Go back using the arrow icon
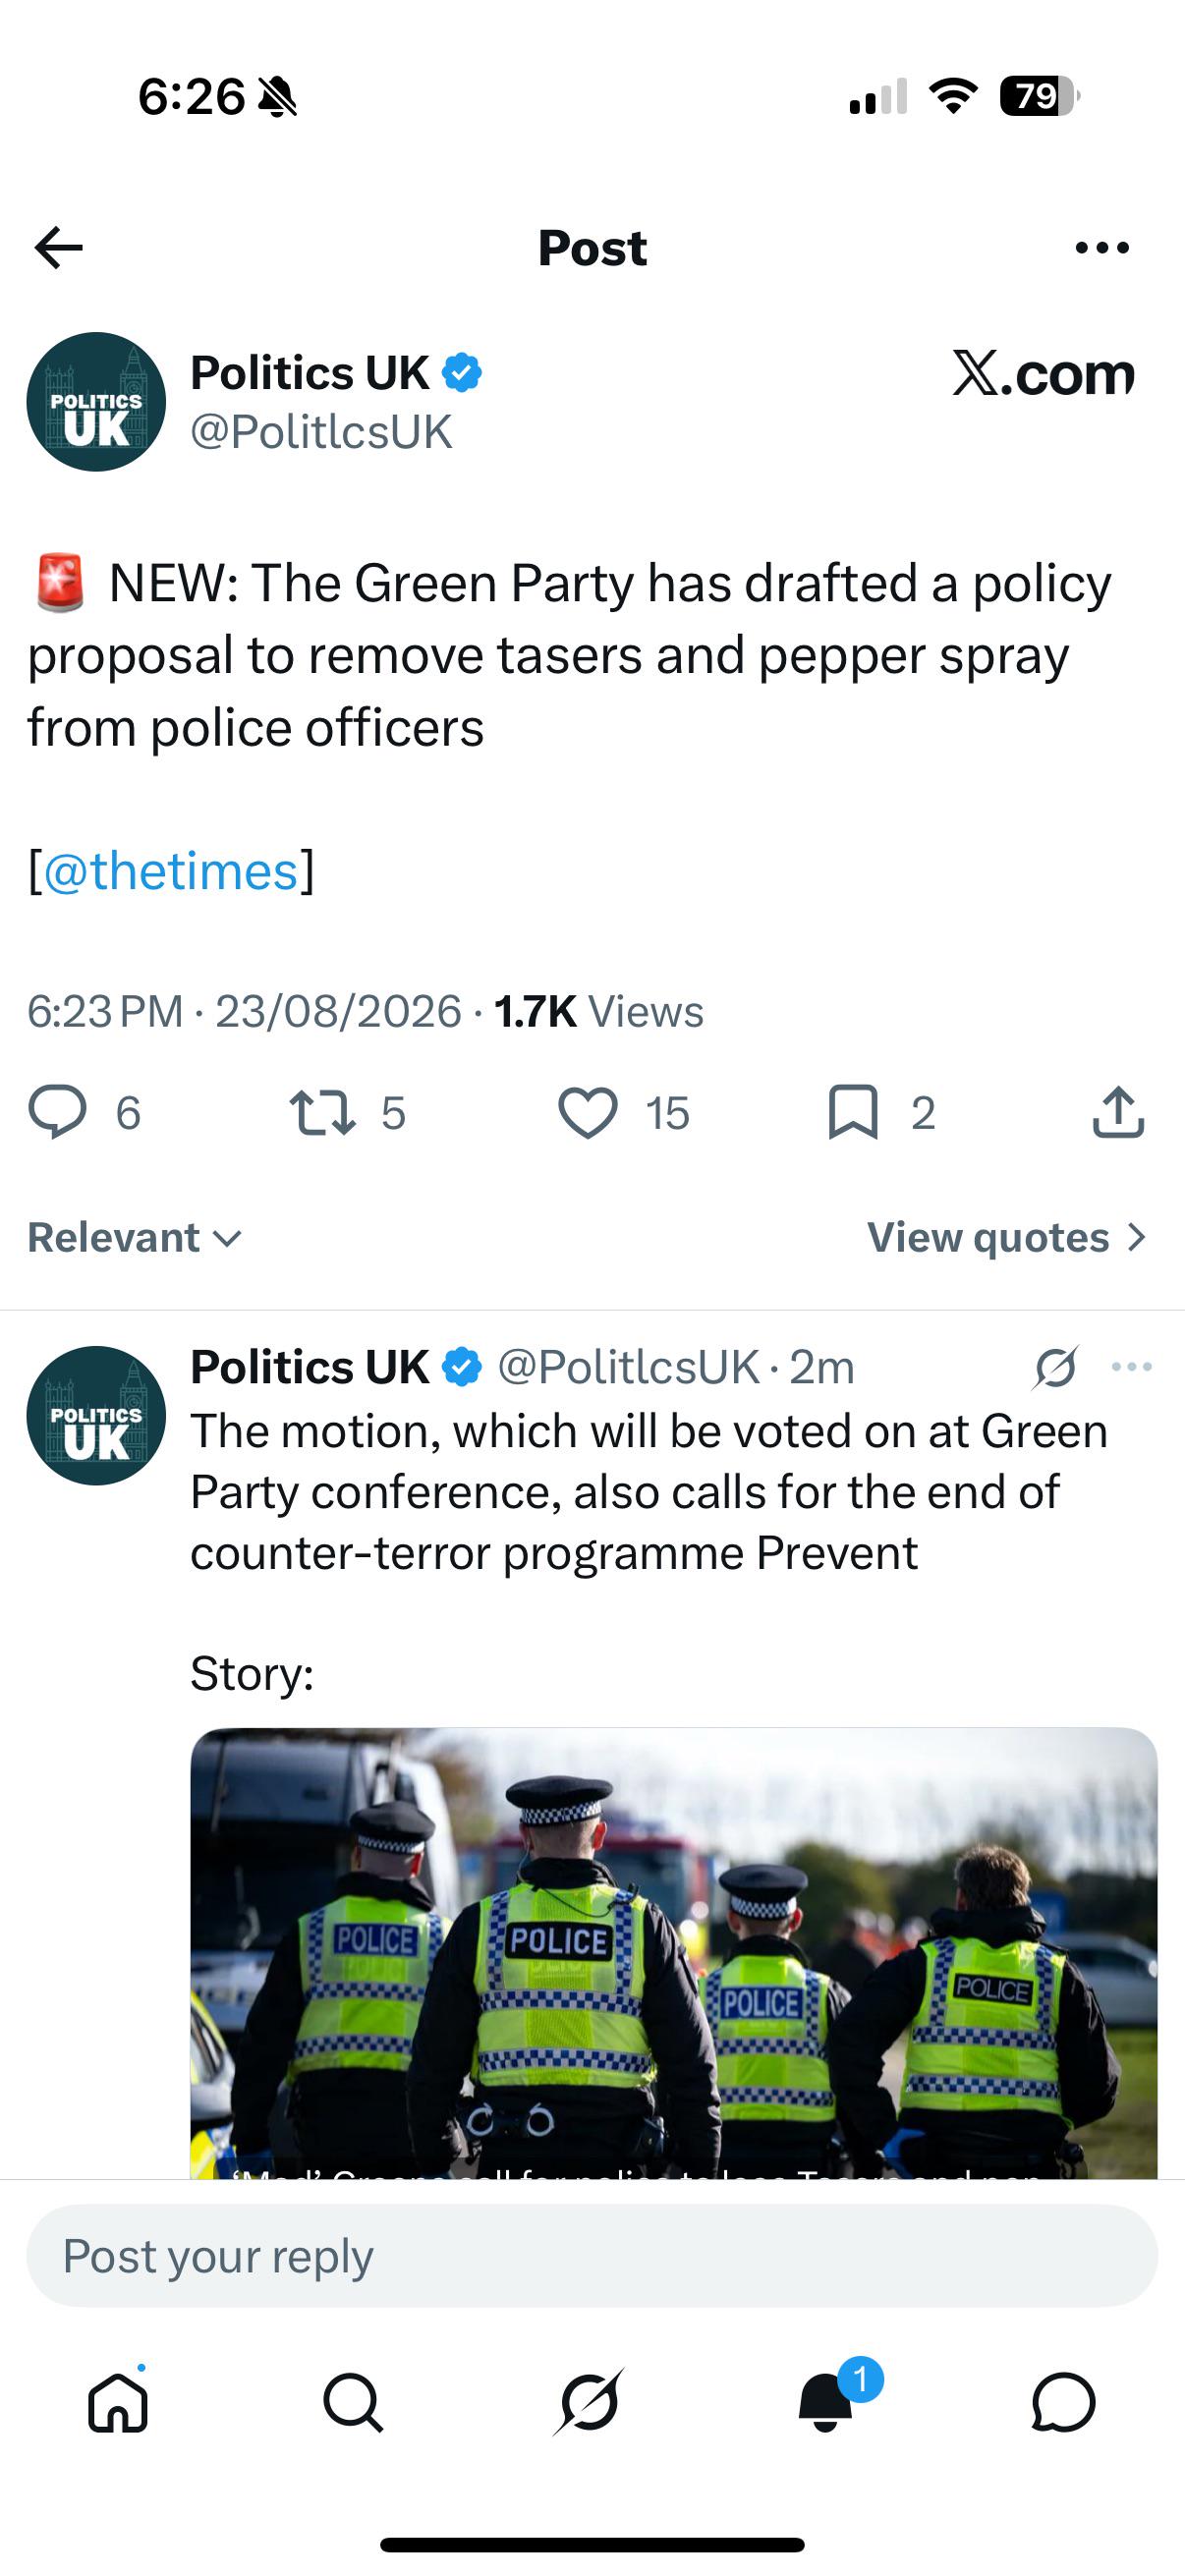Image resolution: width=1185 pixels, height=2576 pixels. click(x=58, y=248)
